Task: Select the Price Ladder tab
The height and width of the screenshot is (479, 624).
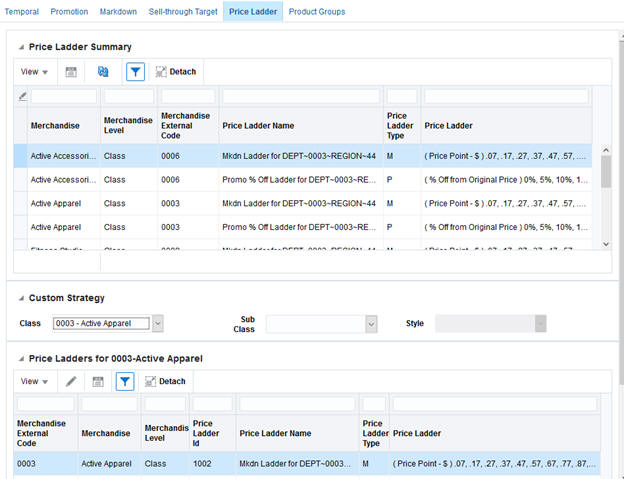Action: pyautogui.click(x=253, y=12)
